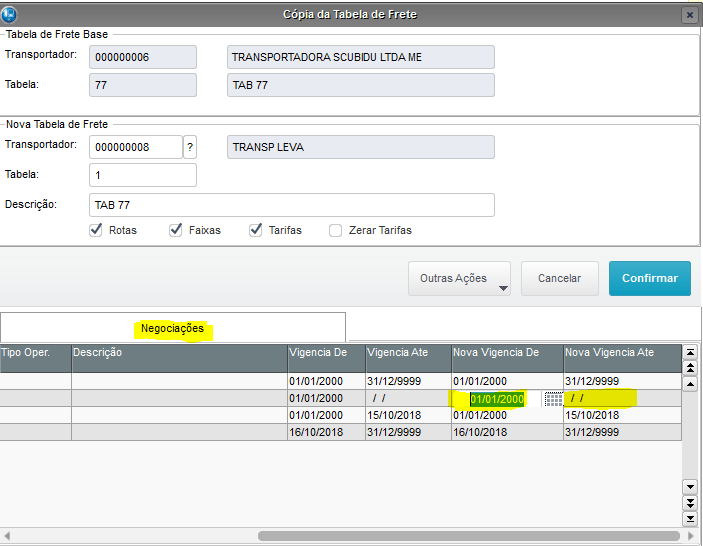Viewport: 703px width, 546px height.
Task: Open the Transportador lookup question mark button
Action: (x=190, y=147)
